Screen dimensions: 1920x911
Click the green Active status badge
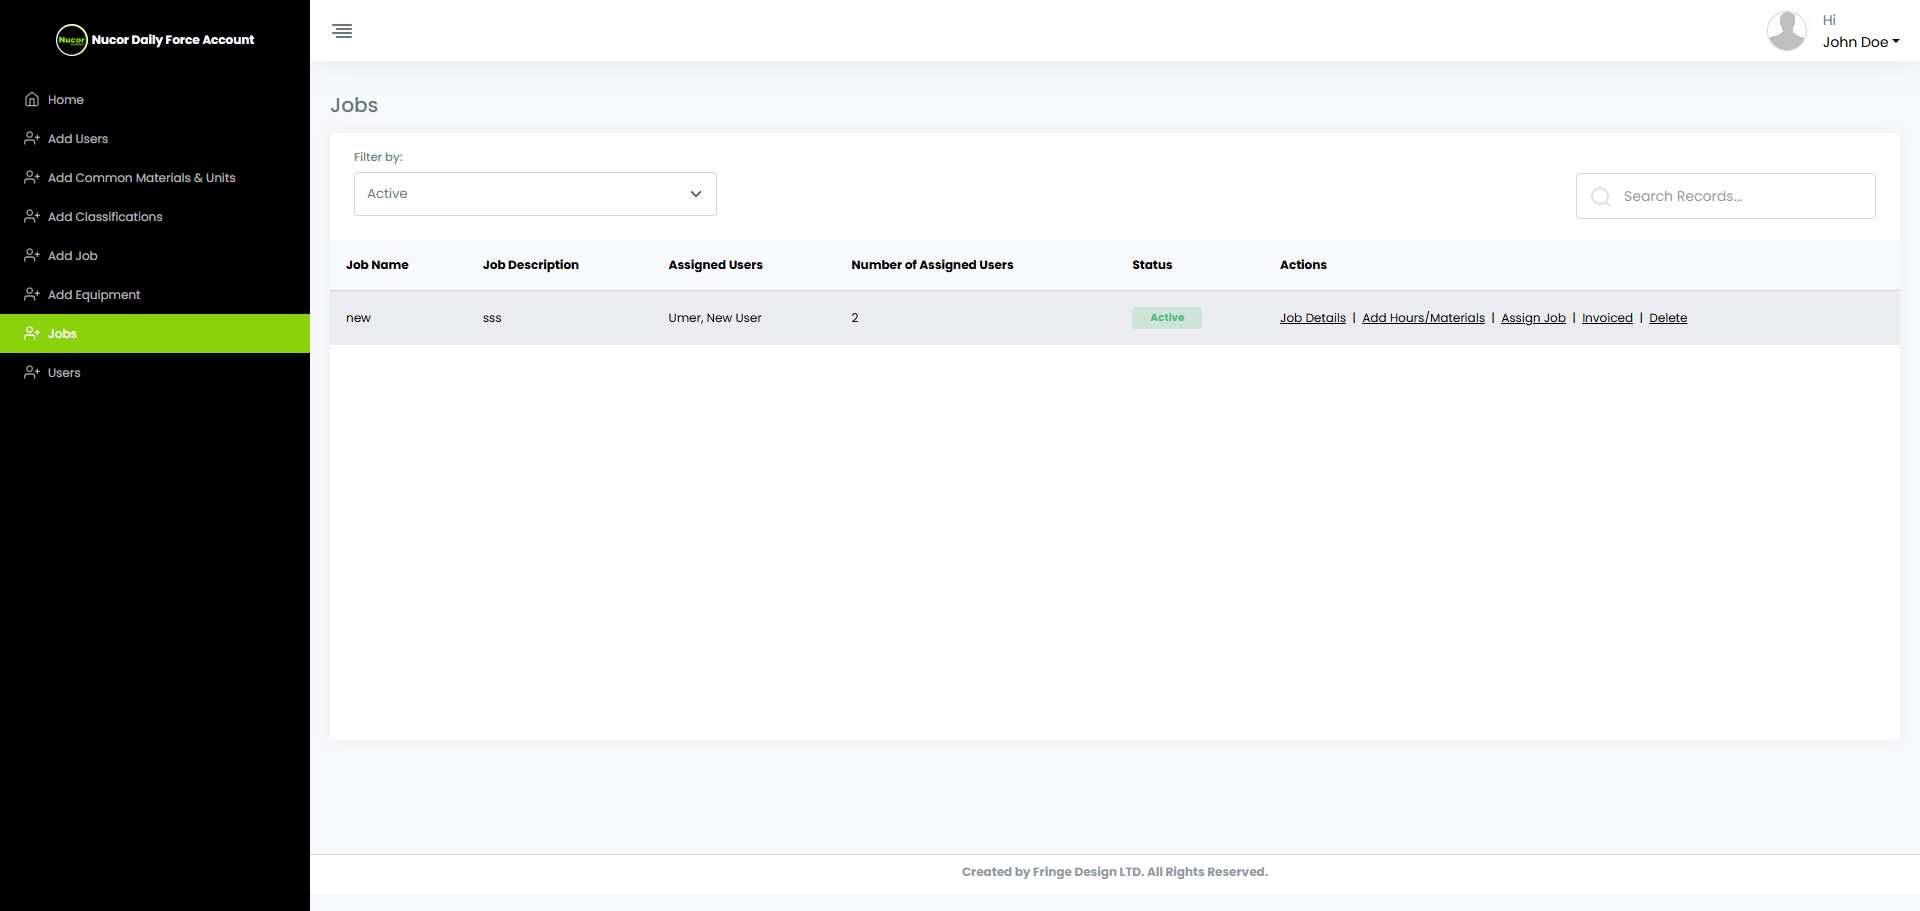pyautogui.click(x=1166, y=317)
